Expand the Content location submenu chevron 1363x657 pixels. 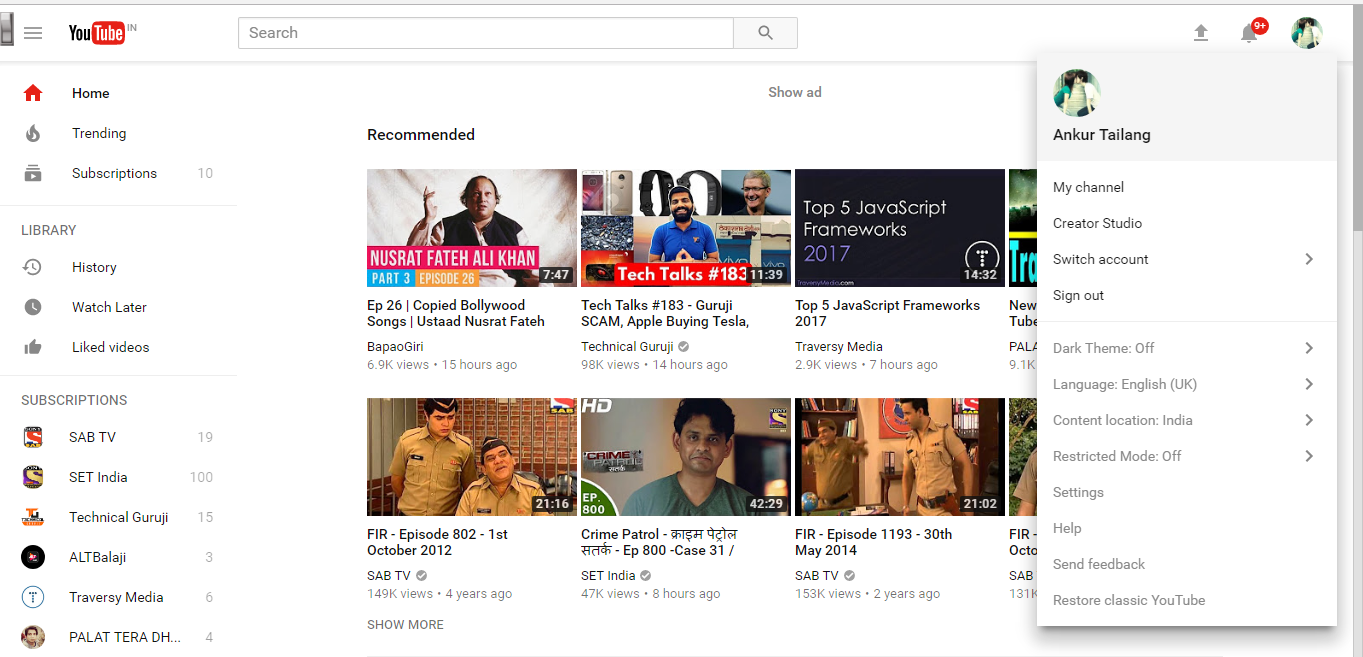click(x=1309, y=420)
